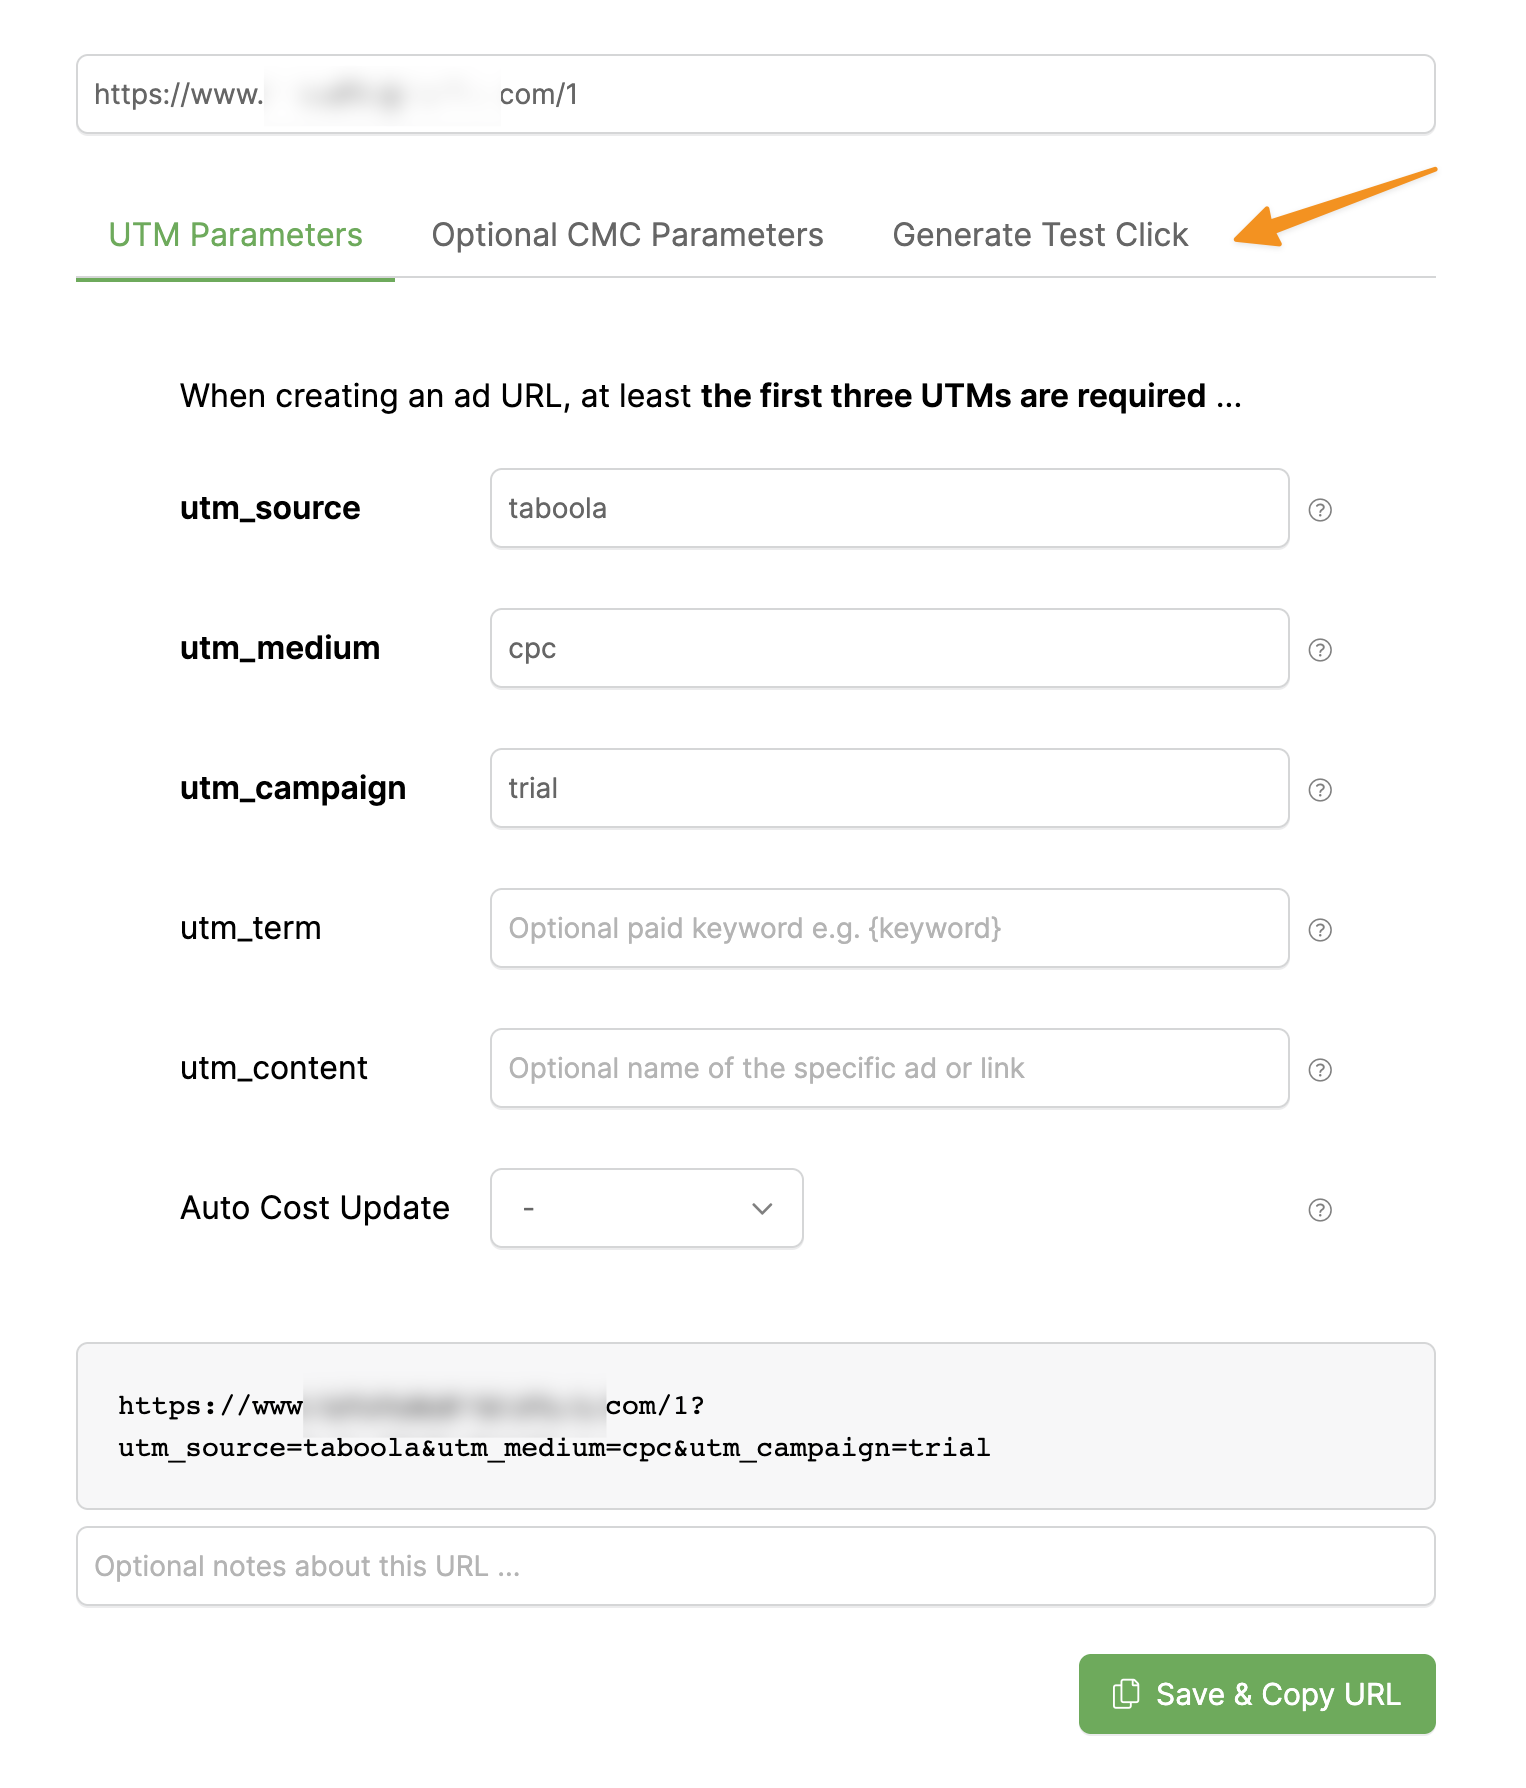This screenshot has width=1526, height=1788.
Task: Click the empty utm_term keyword field
Action: click(888, 928)
